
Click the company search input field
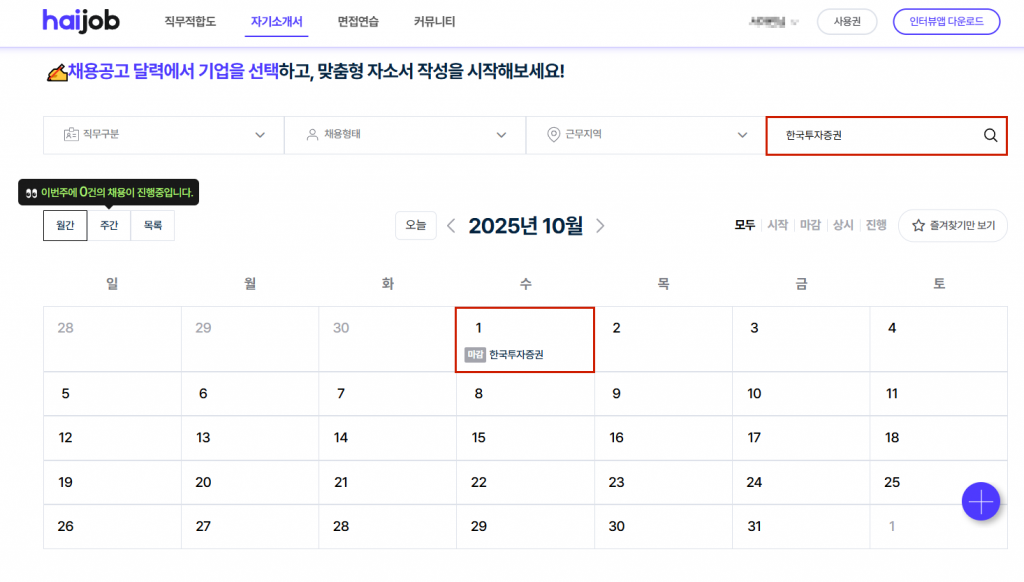875,136
